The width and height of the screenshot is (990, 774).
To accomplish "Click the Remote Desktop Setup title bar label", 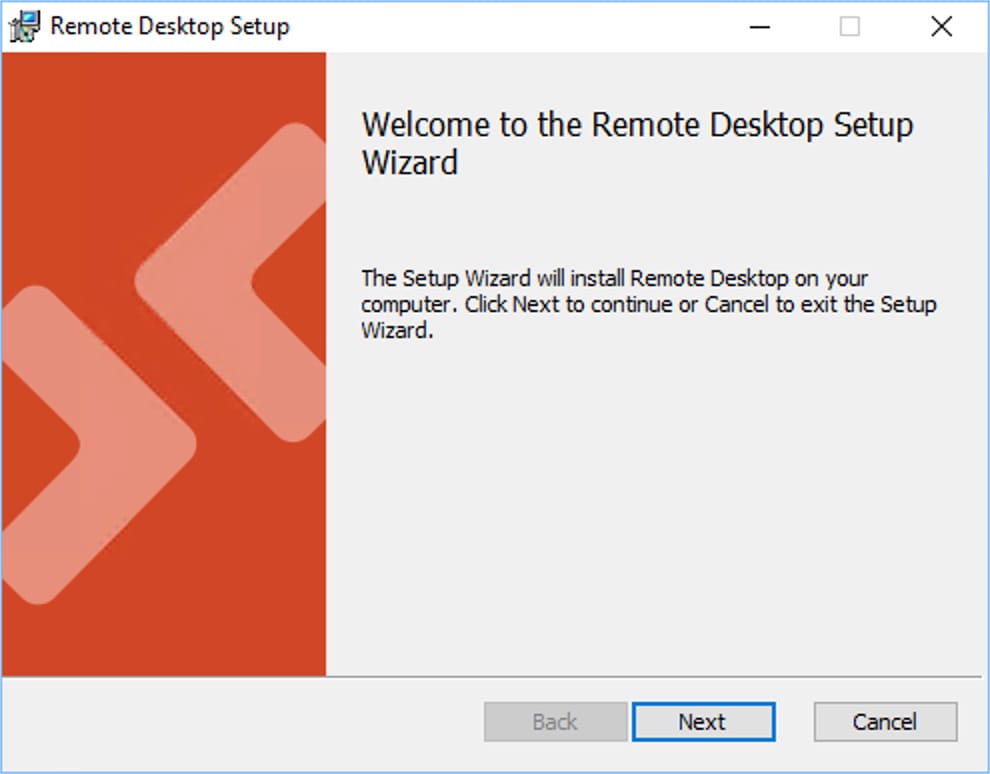I will coord(168,26).
